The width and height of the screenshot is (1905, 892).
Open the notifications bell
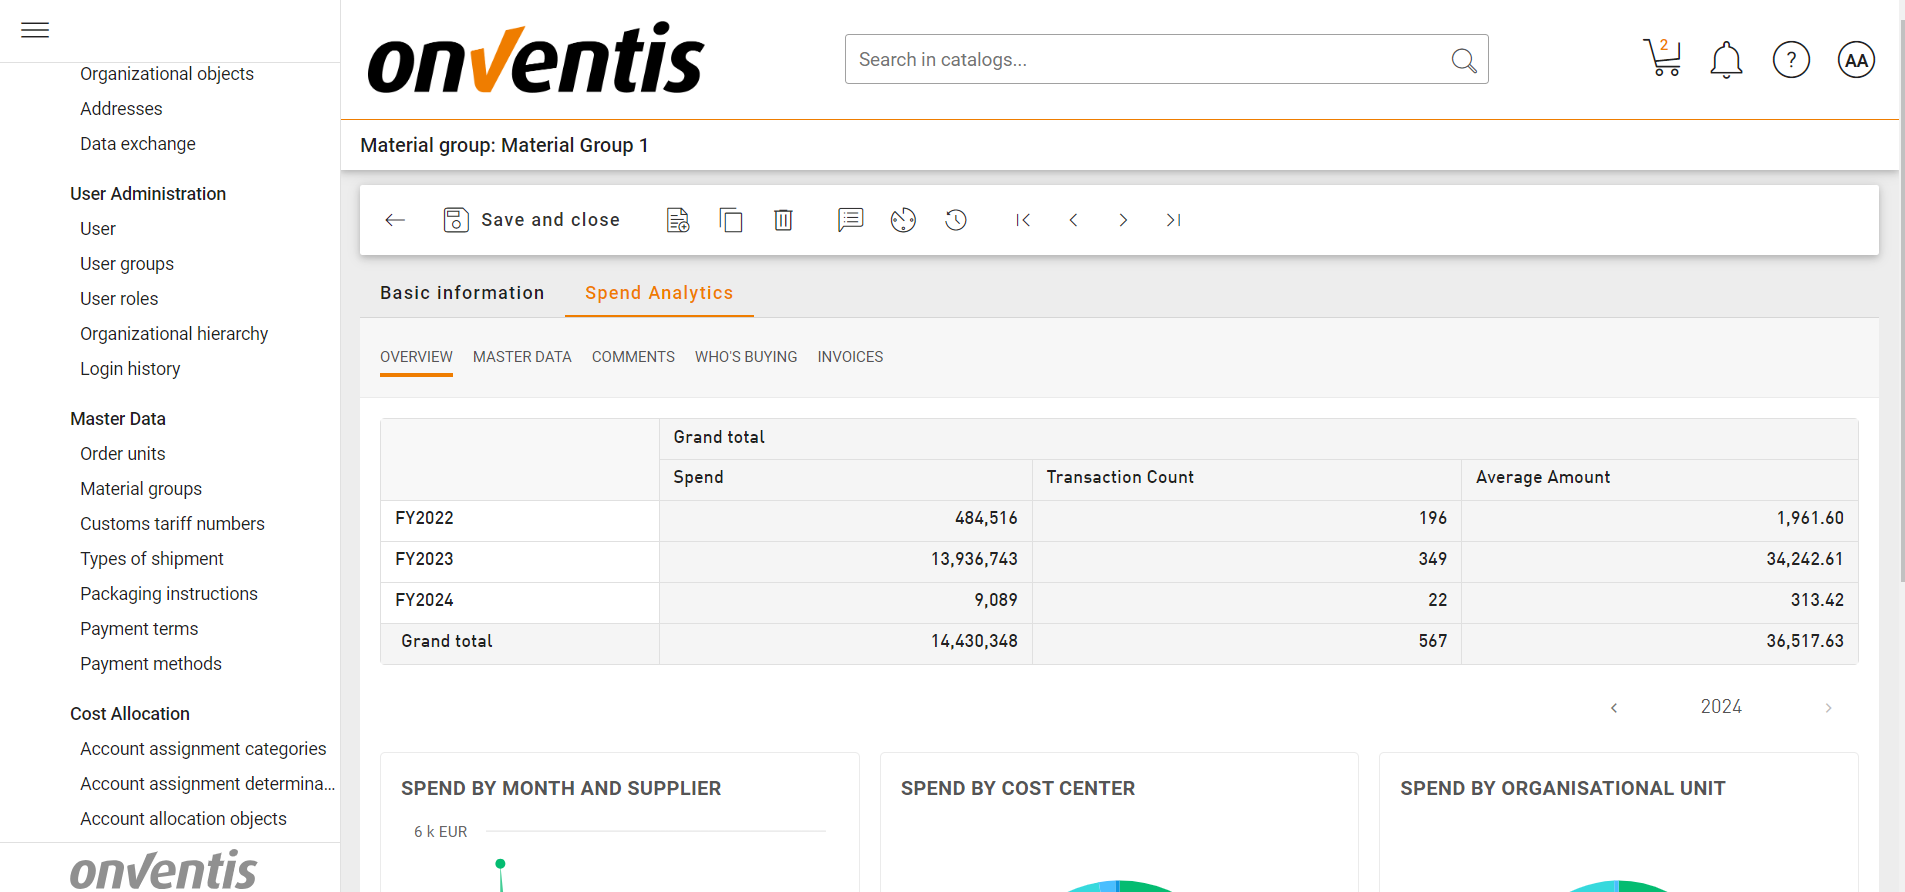pyautogui.click(x=1726, y=60)
